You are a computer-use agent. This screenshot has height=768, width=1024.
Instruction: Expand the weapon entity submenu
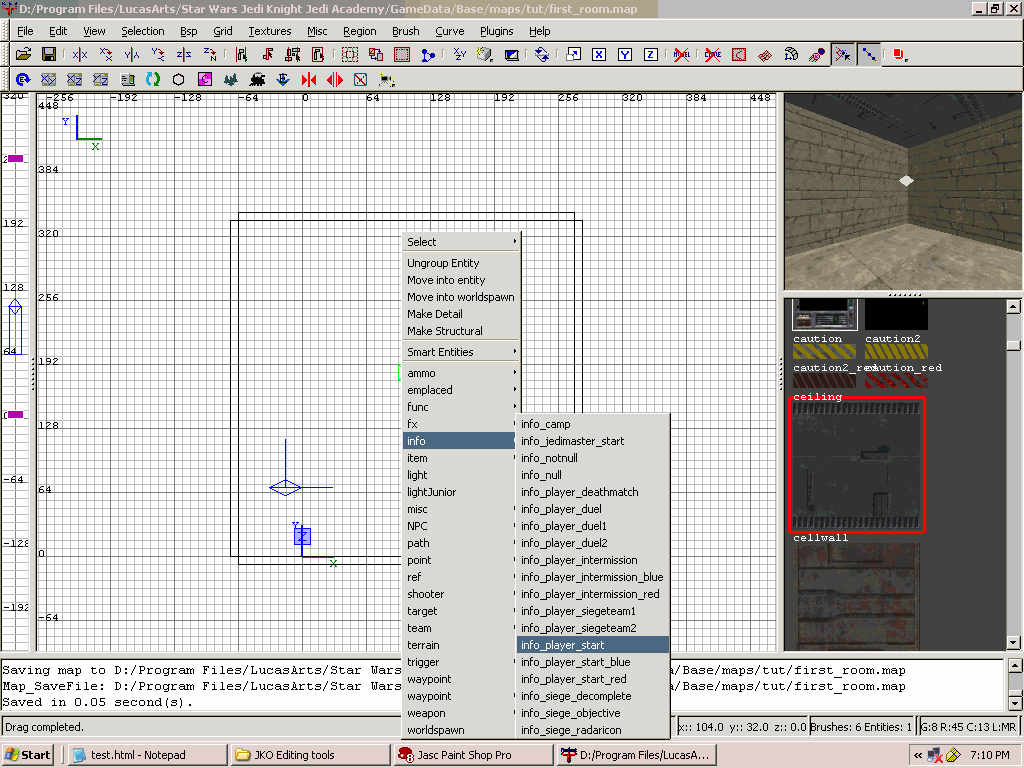coord(460,713)
